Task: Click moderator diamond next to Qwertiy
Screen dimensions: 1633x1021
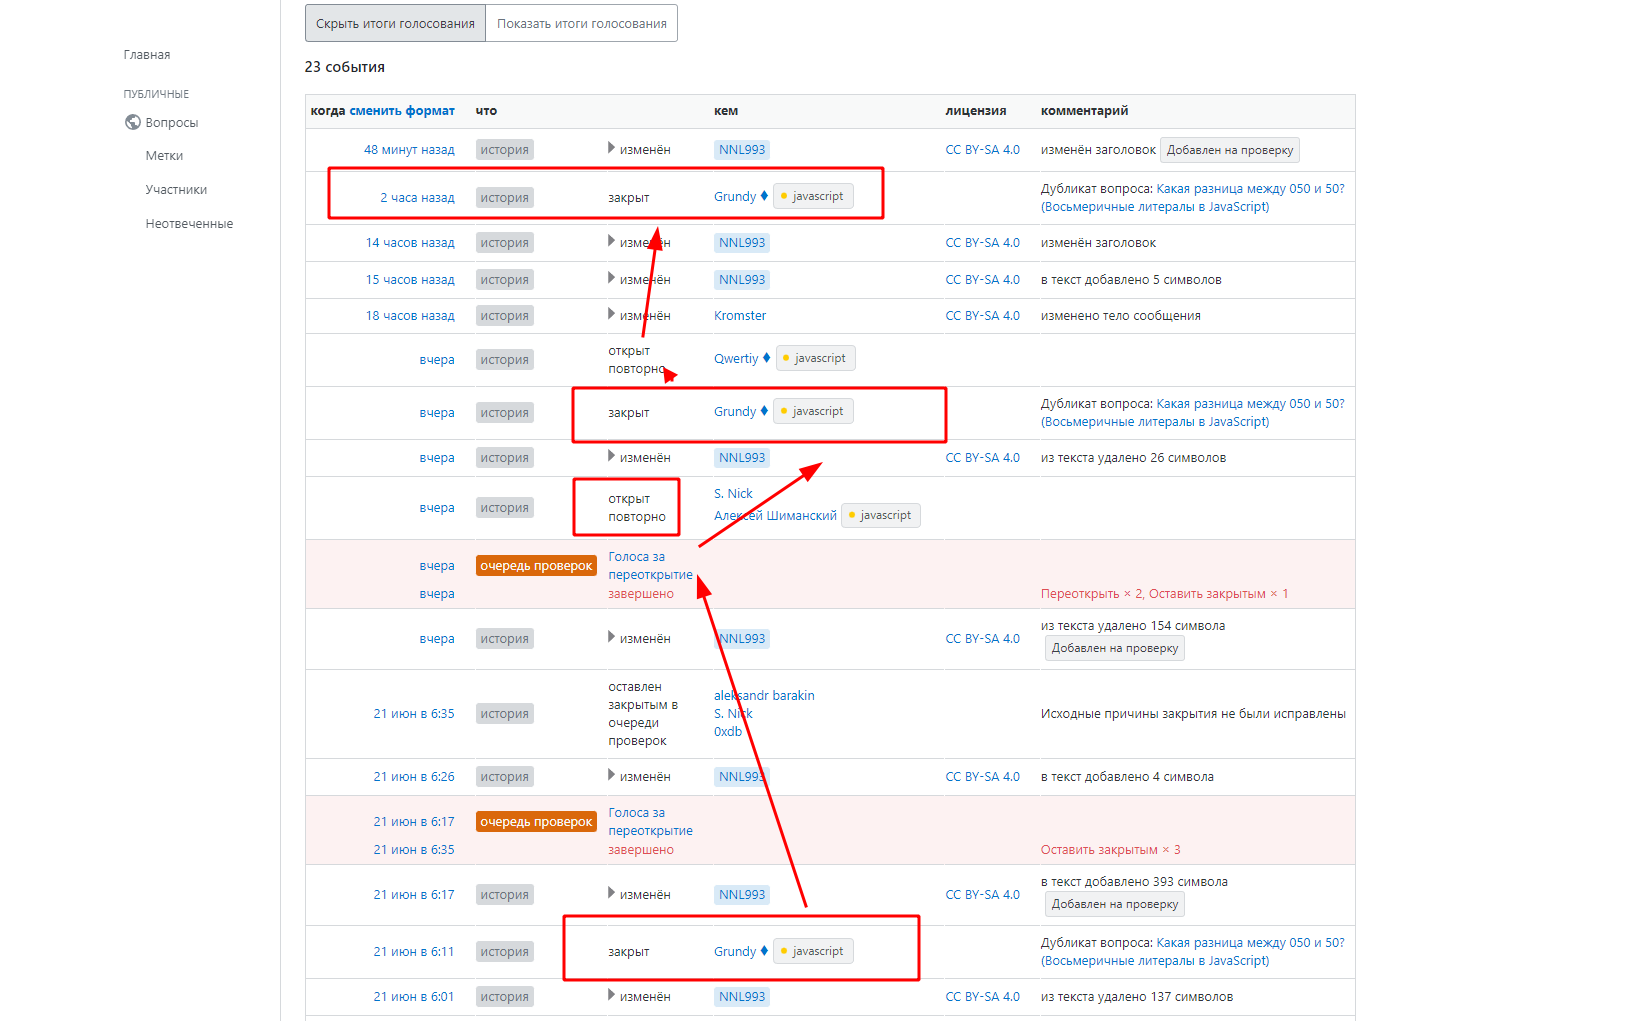Action: [x=767, y=358]
